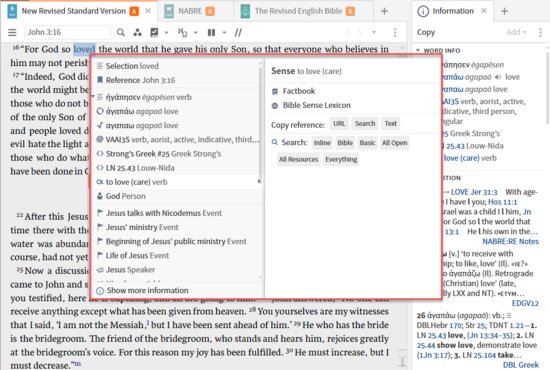Image resolution: width=550 pixels, height=370 pixels.
Task: Click the search magnifier icon in toolbar
Action: point(121,33)
